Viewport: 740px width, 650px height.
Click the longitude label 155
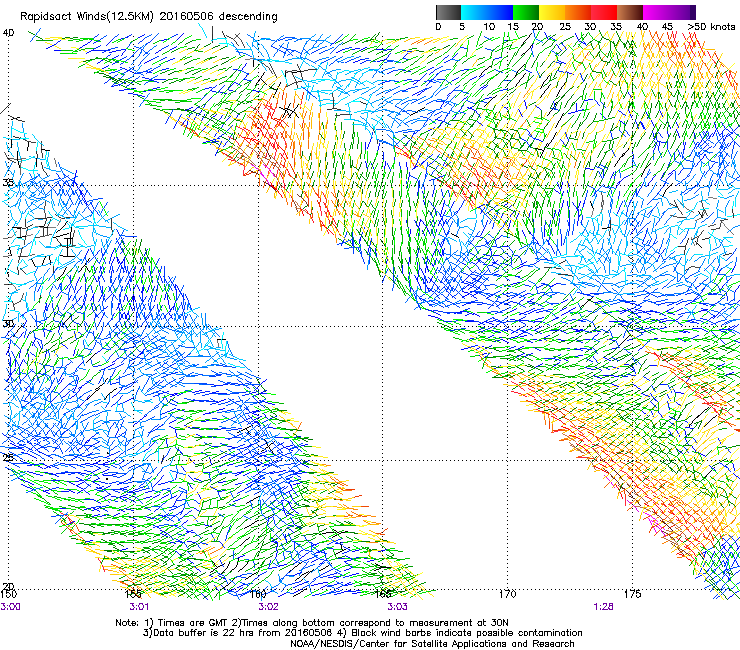tap(134, 594)
